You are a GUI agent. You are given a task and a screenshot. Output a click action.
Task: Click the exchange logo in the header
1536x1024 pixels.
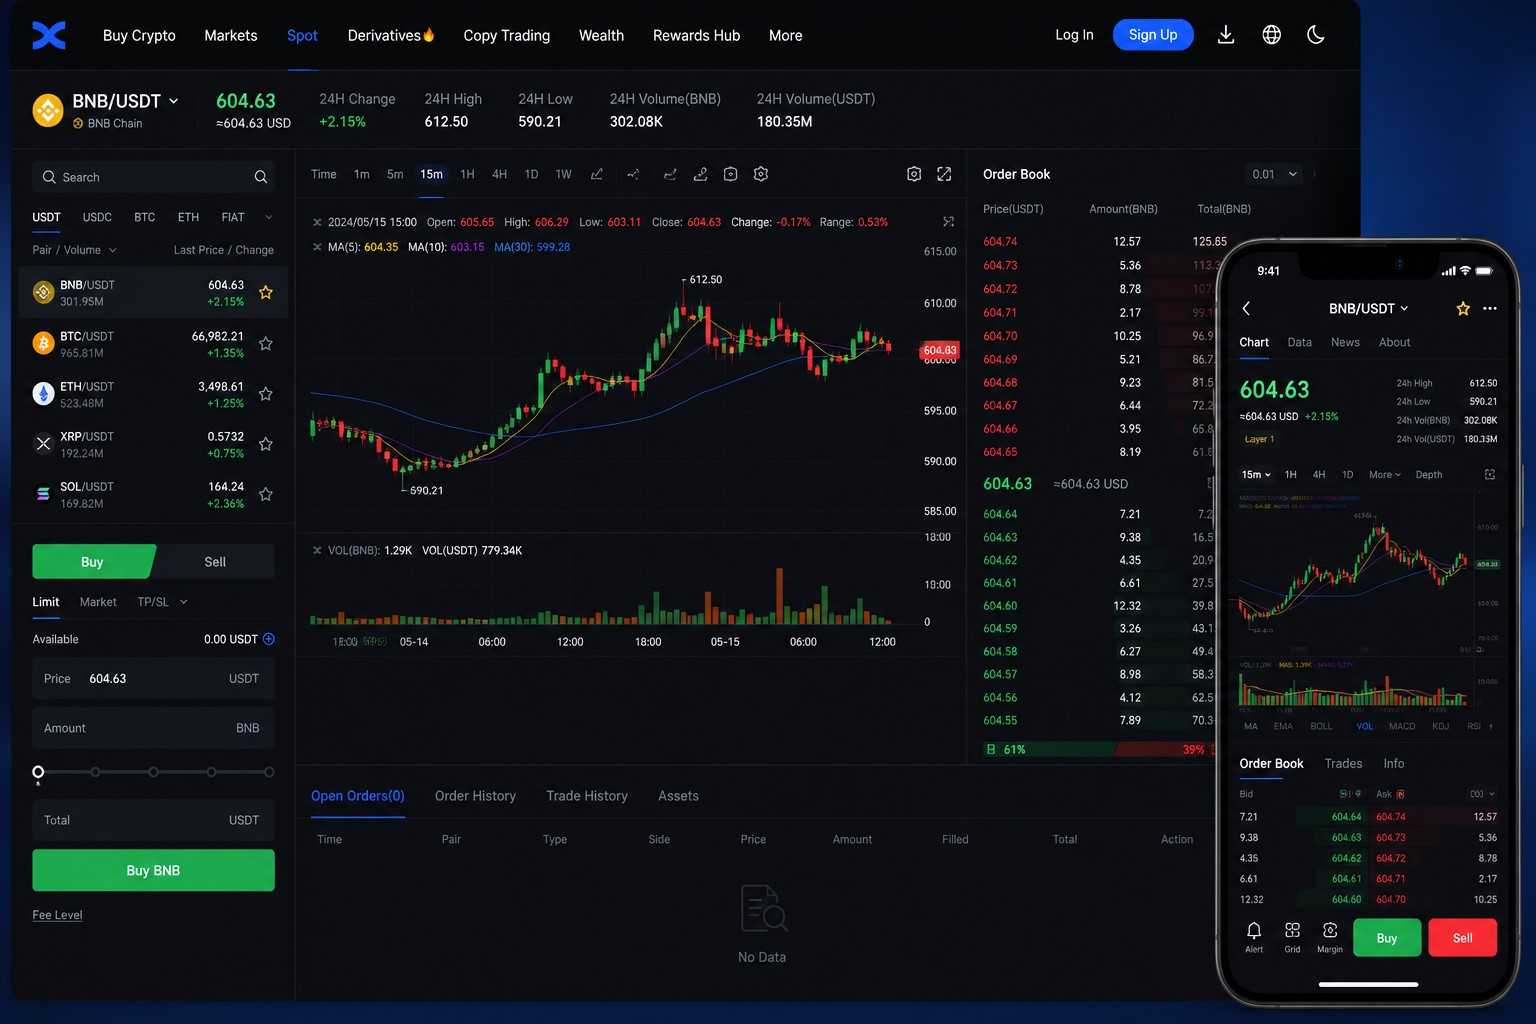[49, 35]
